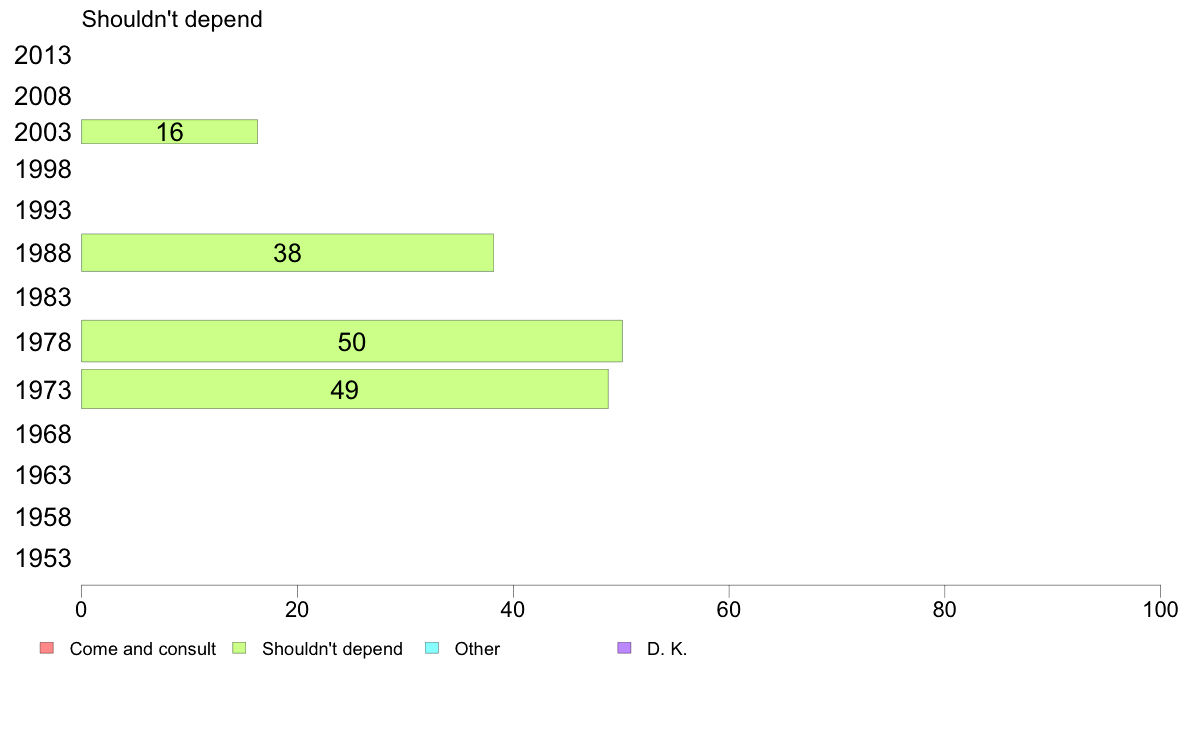Click the 20 tick on x-axis

(x=297, y=609)
